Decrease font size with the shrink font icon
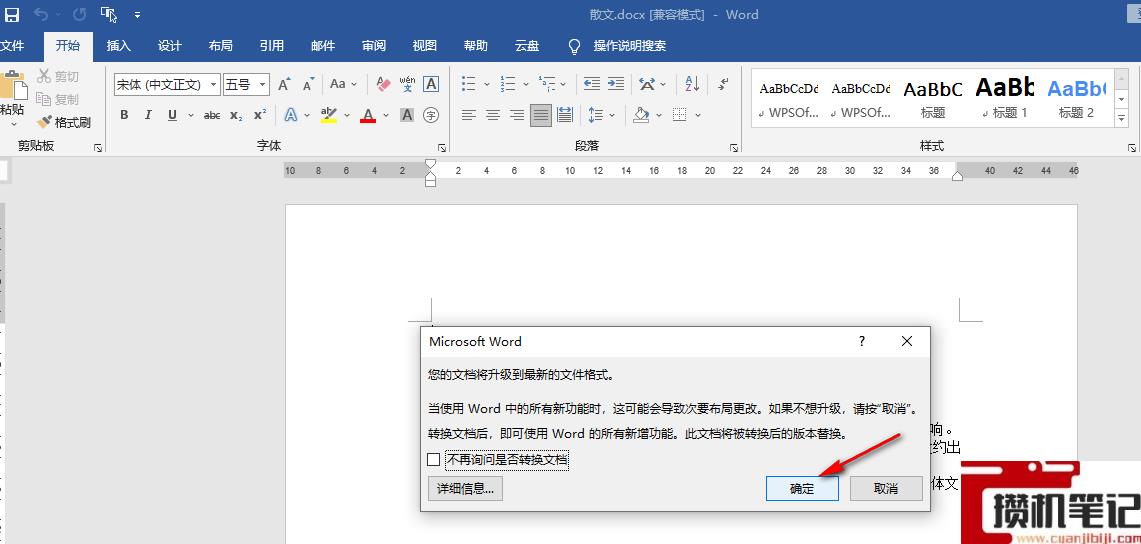Screen dimensions: 1141x544 click(x=309, y=84)
